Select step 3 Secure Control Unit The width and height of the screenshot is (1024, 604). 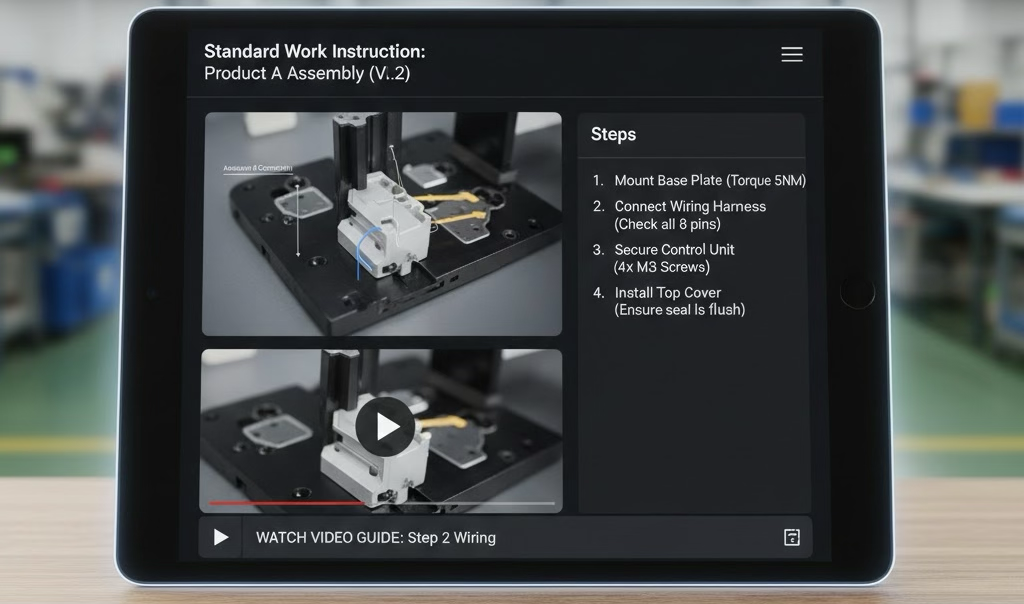pyautogui.click(x=663, y=258)
